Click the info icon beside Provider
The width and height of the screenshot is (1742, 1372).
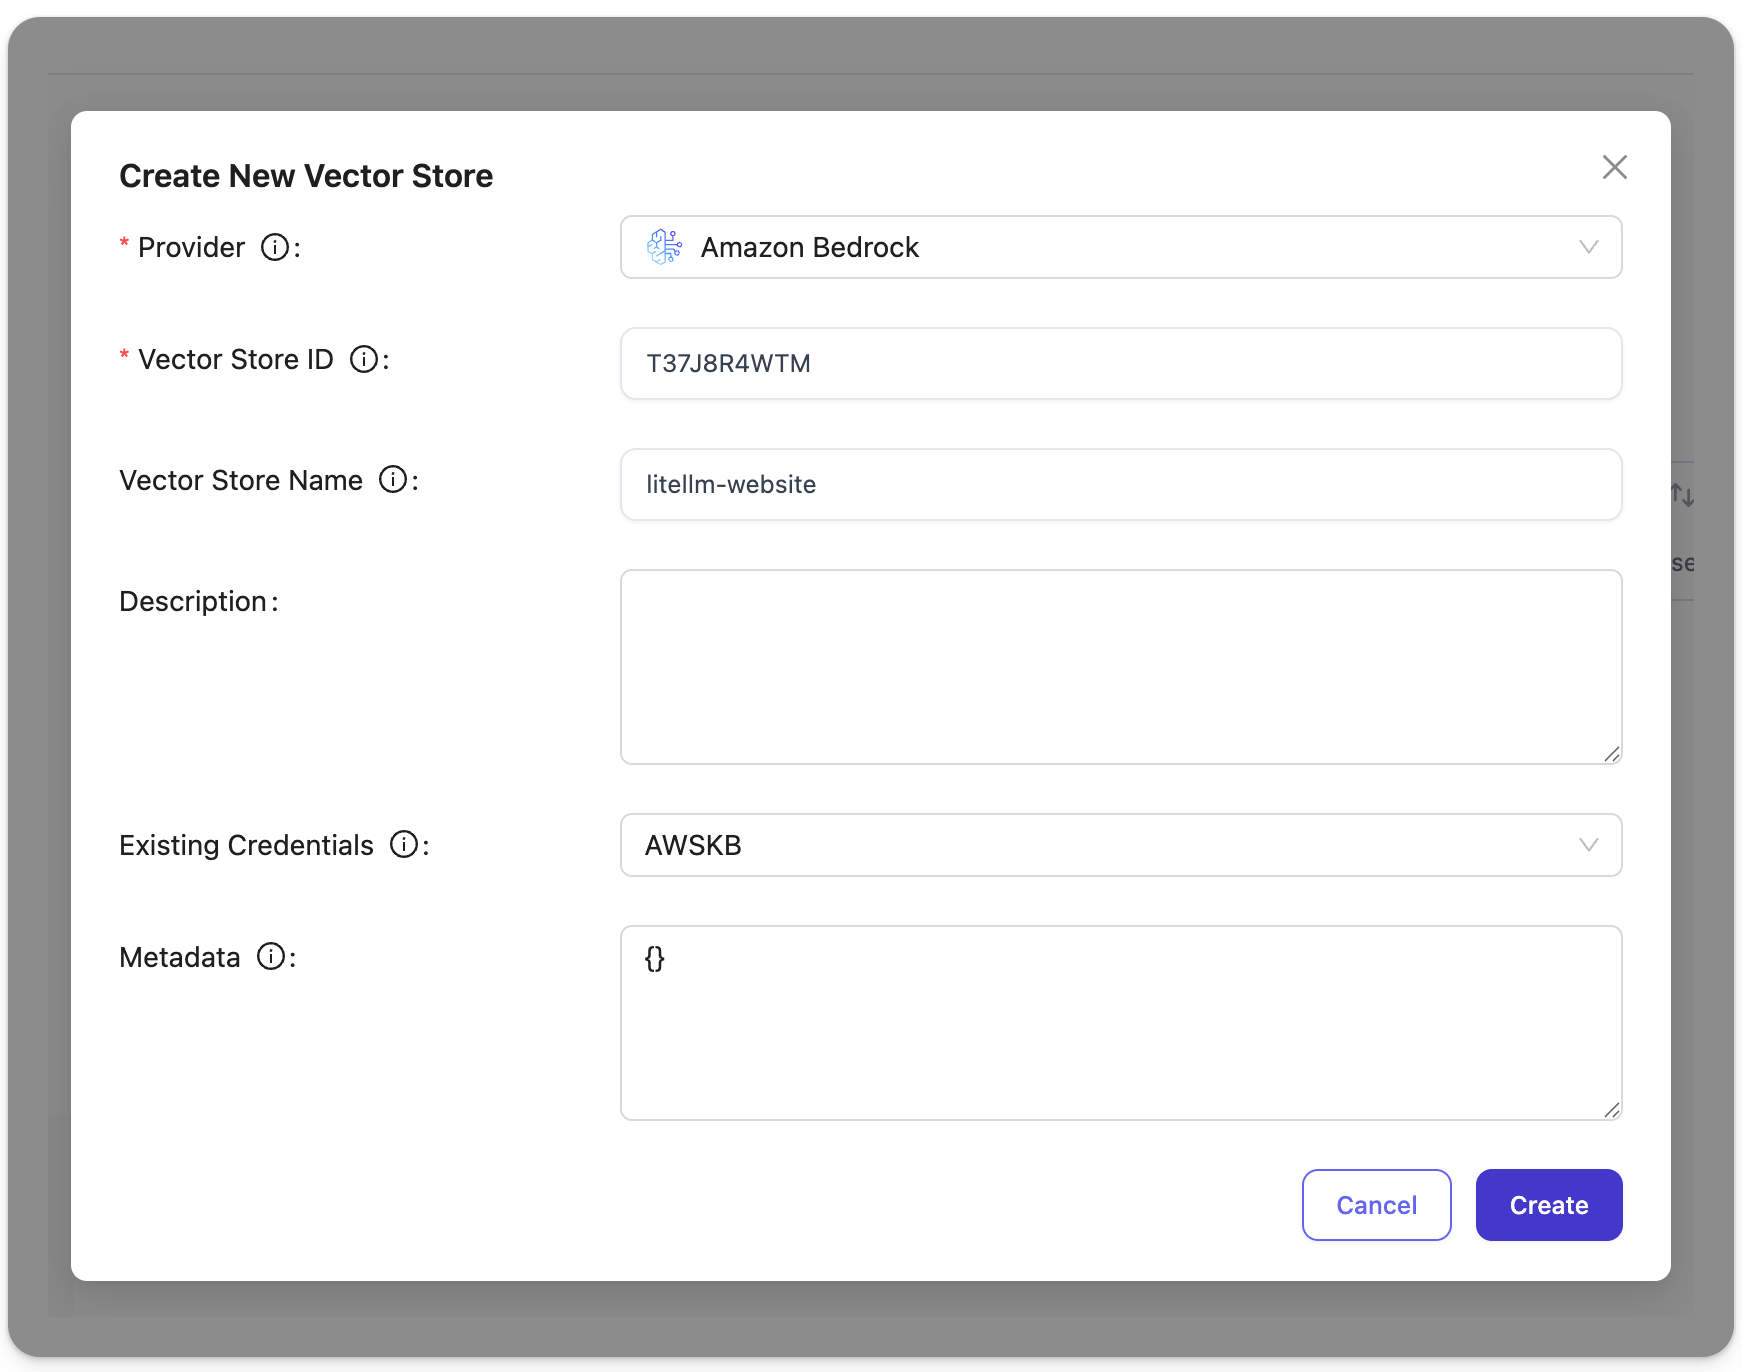tap(275, 247)
